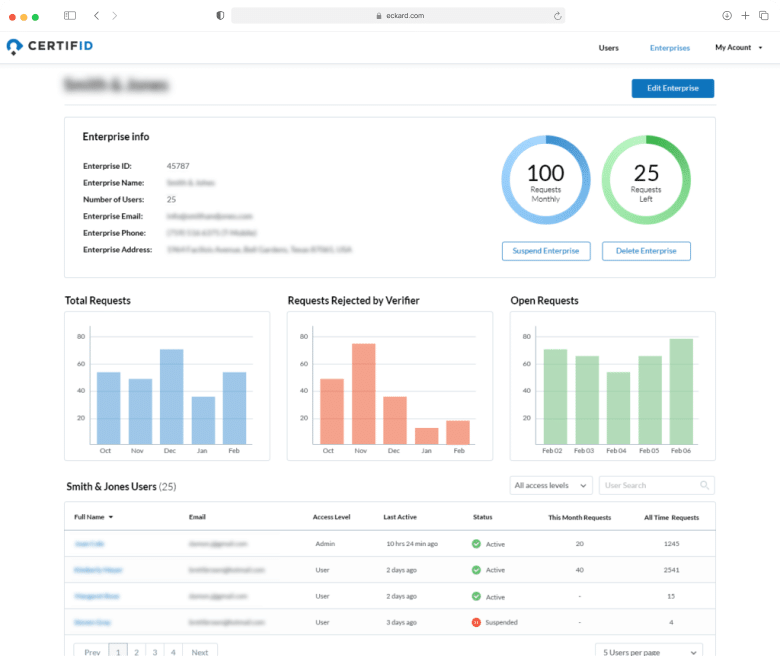This screenshot has height=656, width=780.
Task: Select page 4 in pagination
Action: (173, 652)
